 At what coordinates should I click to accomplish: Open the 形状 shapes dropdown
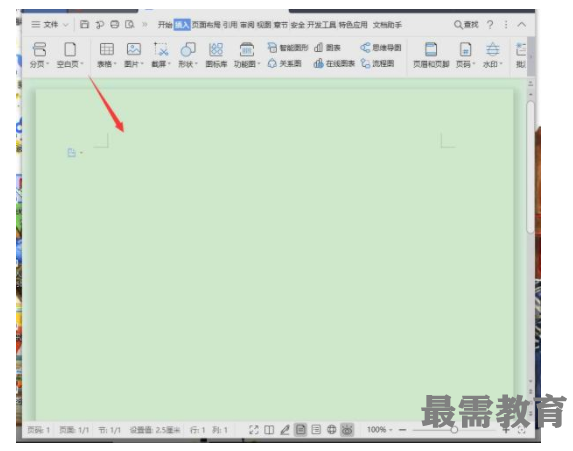(188, 55)
